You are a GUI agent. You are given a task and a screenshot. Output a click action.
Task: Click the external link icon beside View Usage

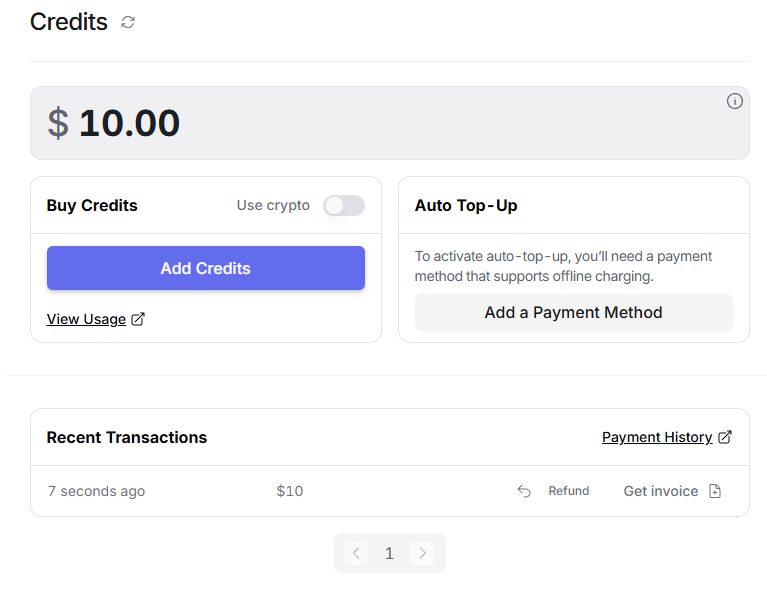pyautogui.click(x=139, y=319)
